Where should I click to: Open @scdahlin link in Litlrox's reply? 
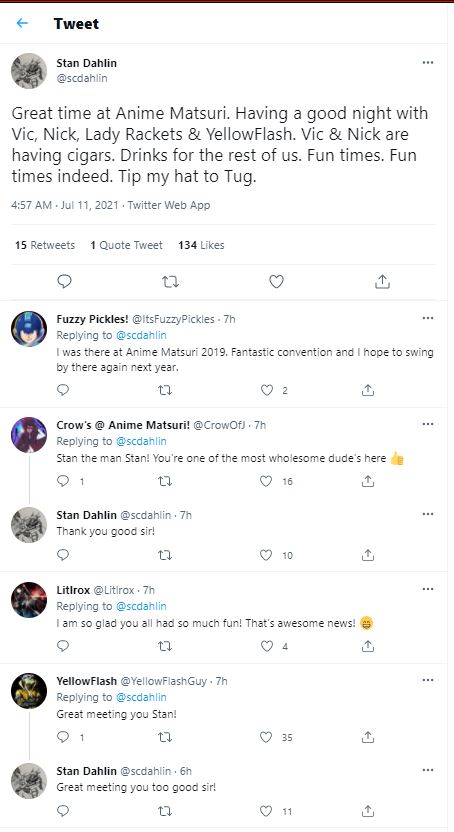141,606
